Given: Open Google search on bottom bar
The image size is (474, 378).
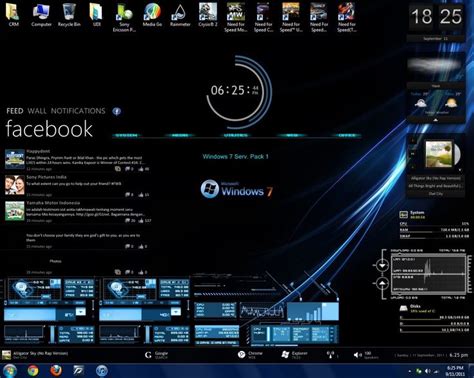Looking at the screenshot, I should pyautogui.click(x=156, y=355).
